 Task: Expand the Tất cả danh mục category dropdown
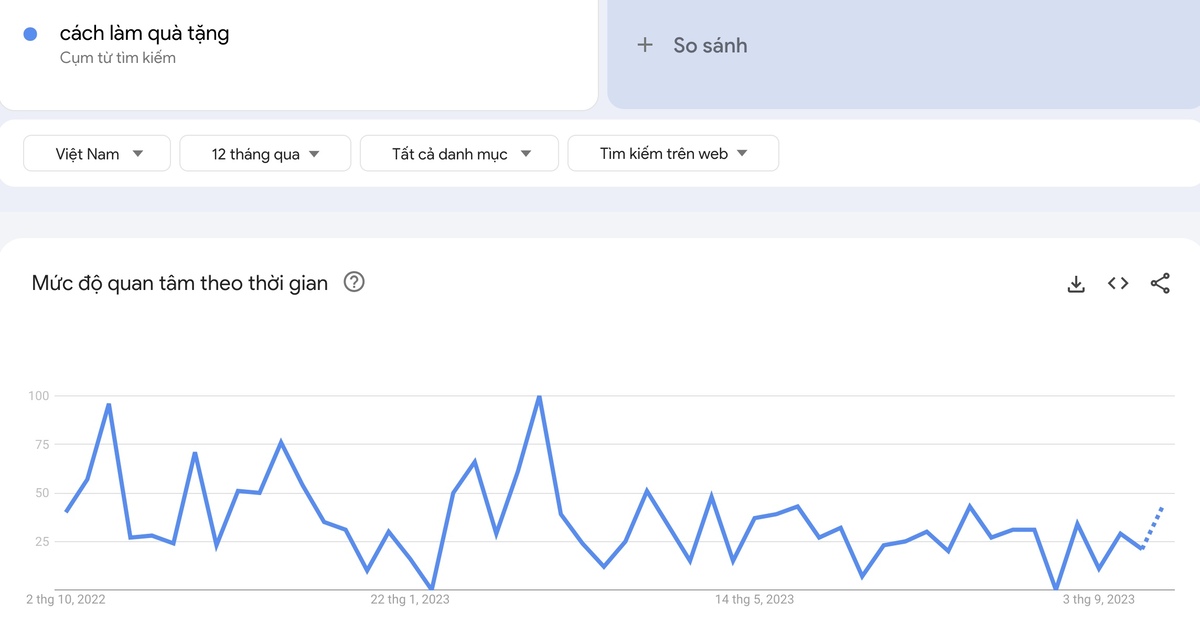[460, 154]
